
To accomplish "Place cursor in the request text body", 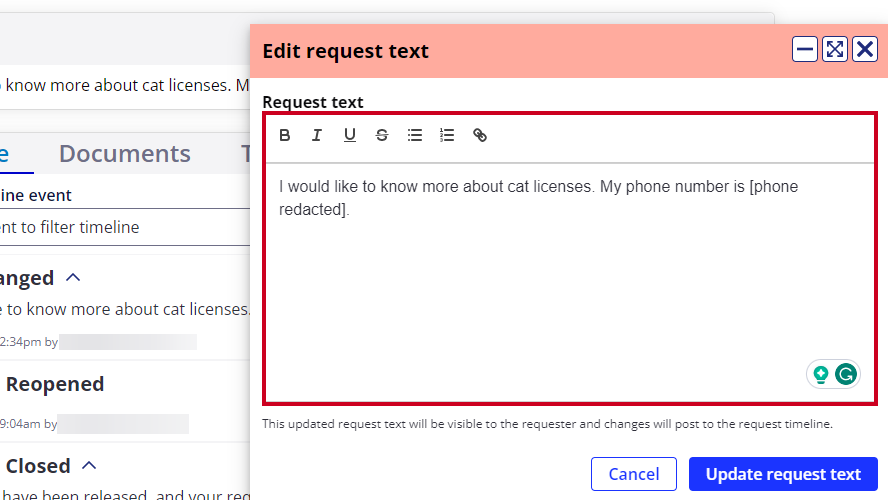I will (x=570, y=283).
